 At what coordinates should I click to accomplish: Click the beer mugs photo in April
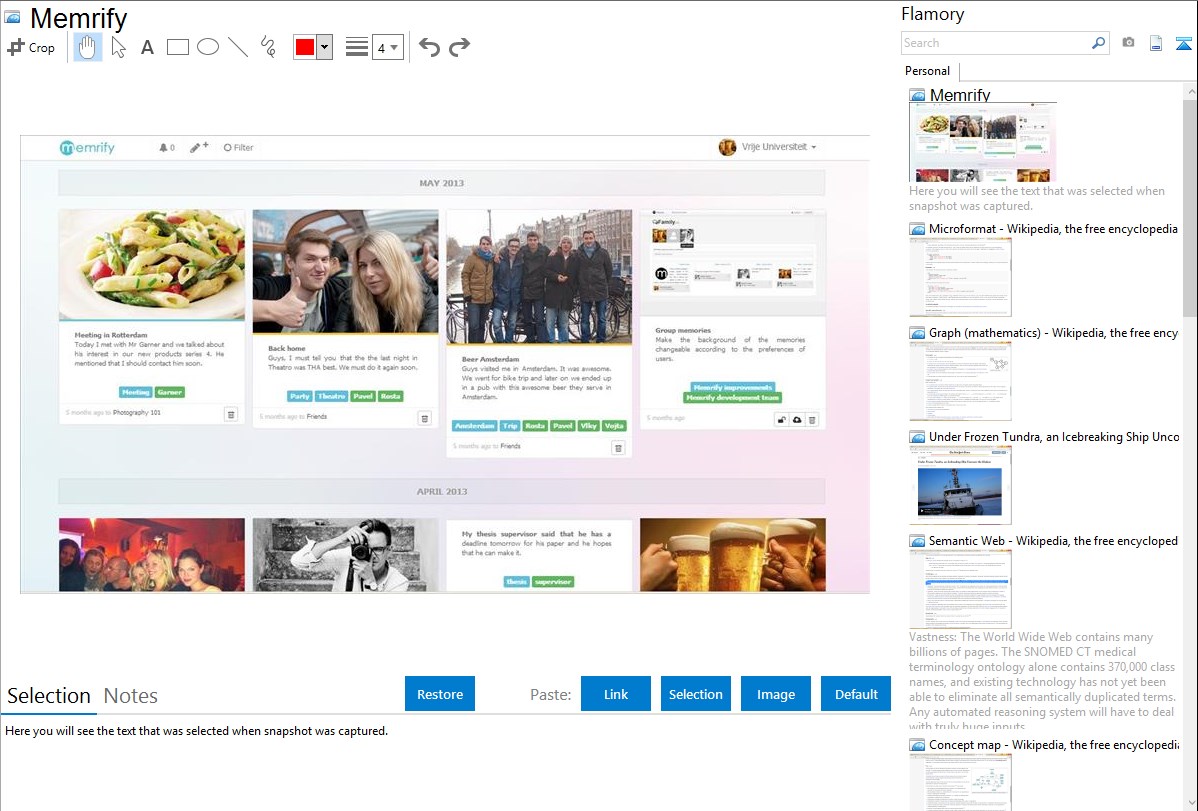click(x=733, y=555)
